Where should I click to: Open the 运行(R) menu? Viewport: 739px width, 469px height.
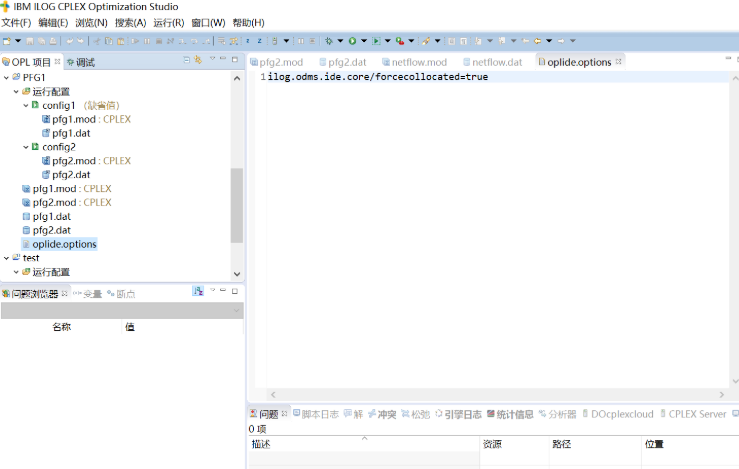click(169, 23)
